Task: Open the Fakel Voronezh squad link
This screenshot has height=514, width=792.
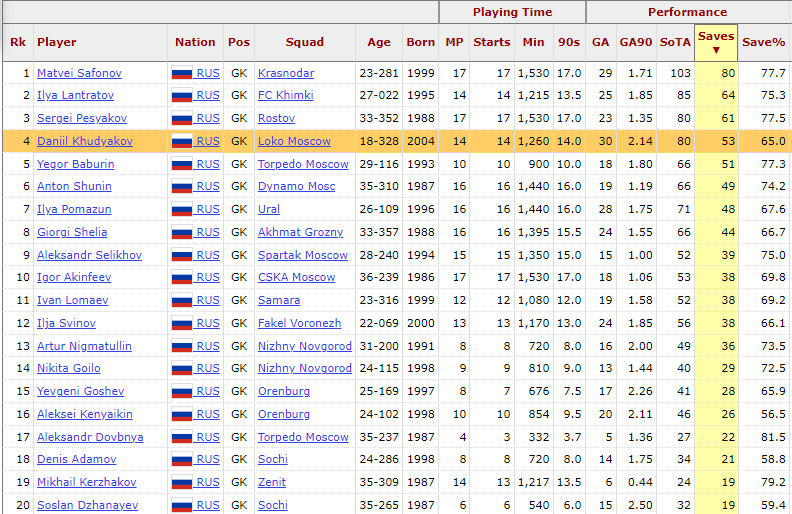Action: tap(300, 323)
